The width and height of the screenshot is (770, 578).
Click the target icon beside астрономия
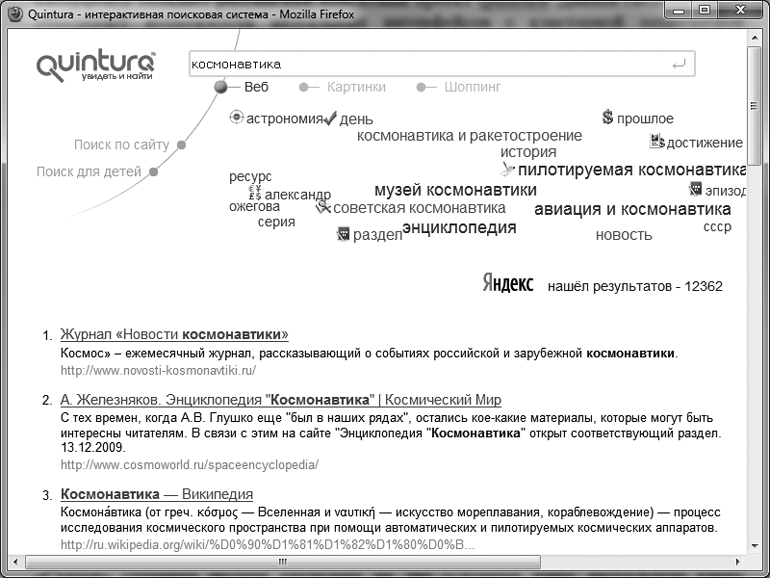[x=236, y=117]
